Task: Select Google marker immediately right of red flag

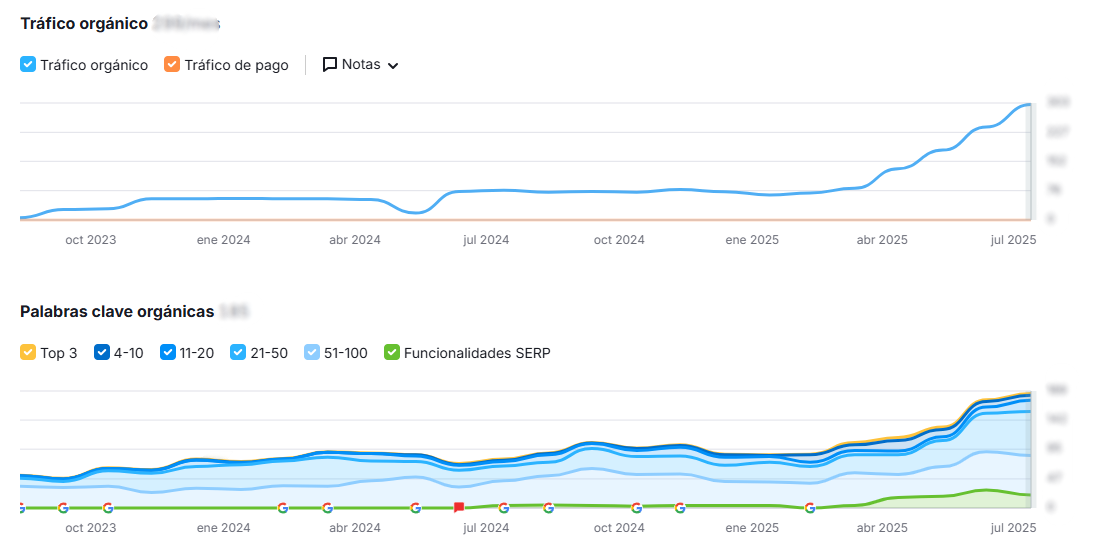Action: [504, 508]
